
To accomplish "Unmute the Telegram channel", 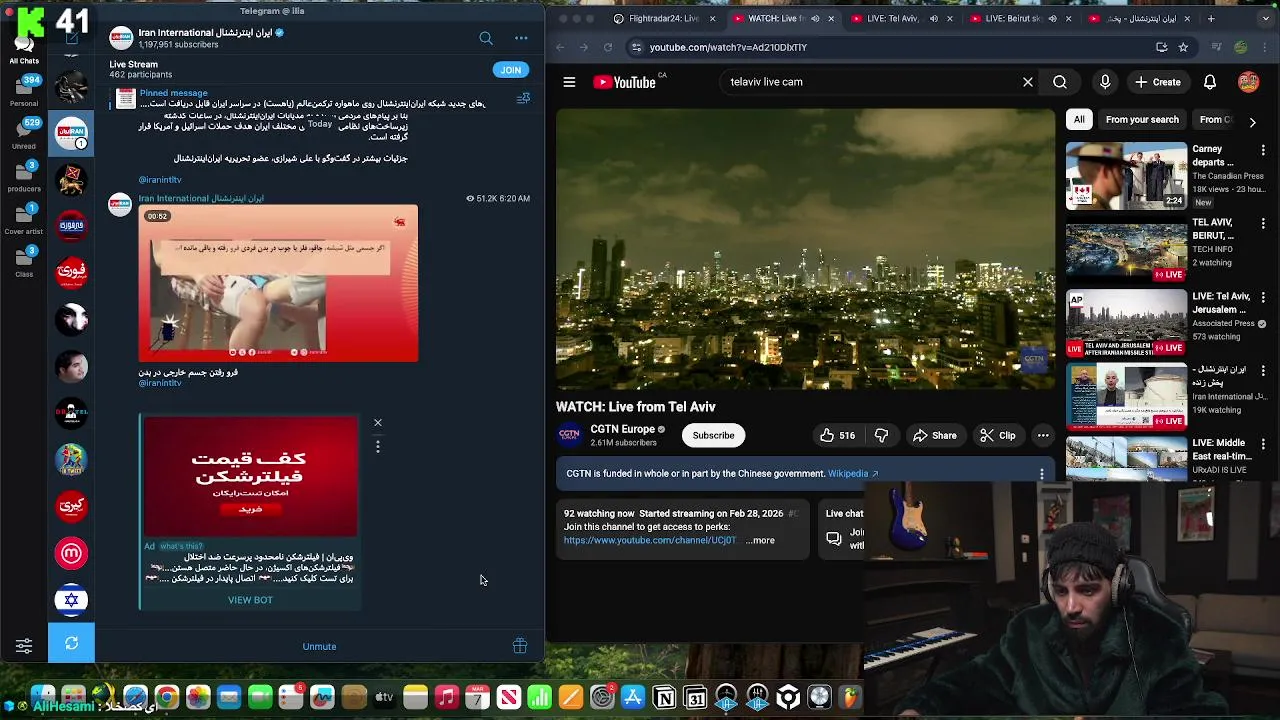I will tap(319, 647).
